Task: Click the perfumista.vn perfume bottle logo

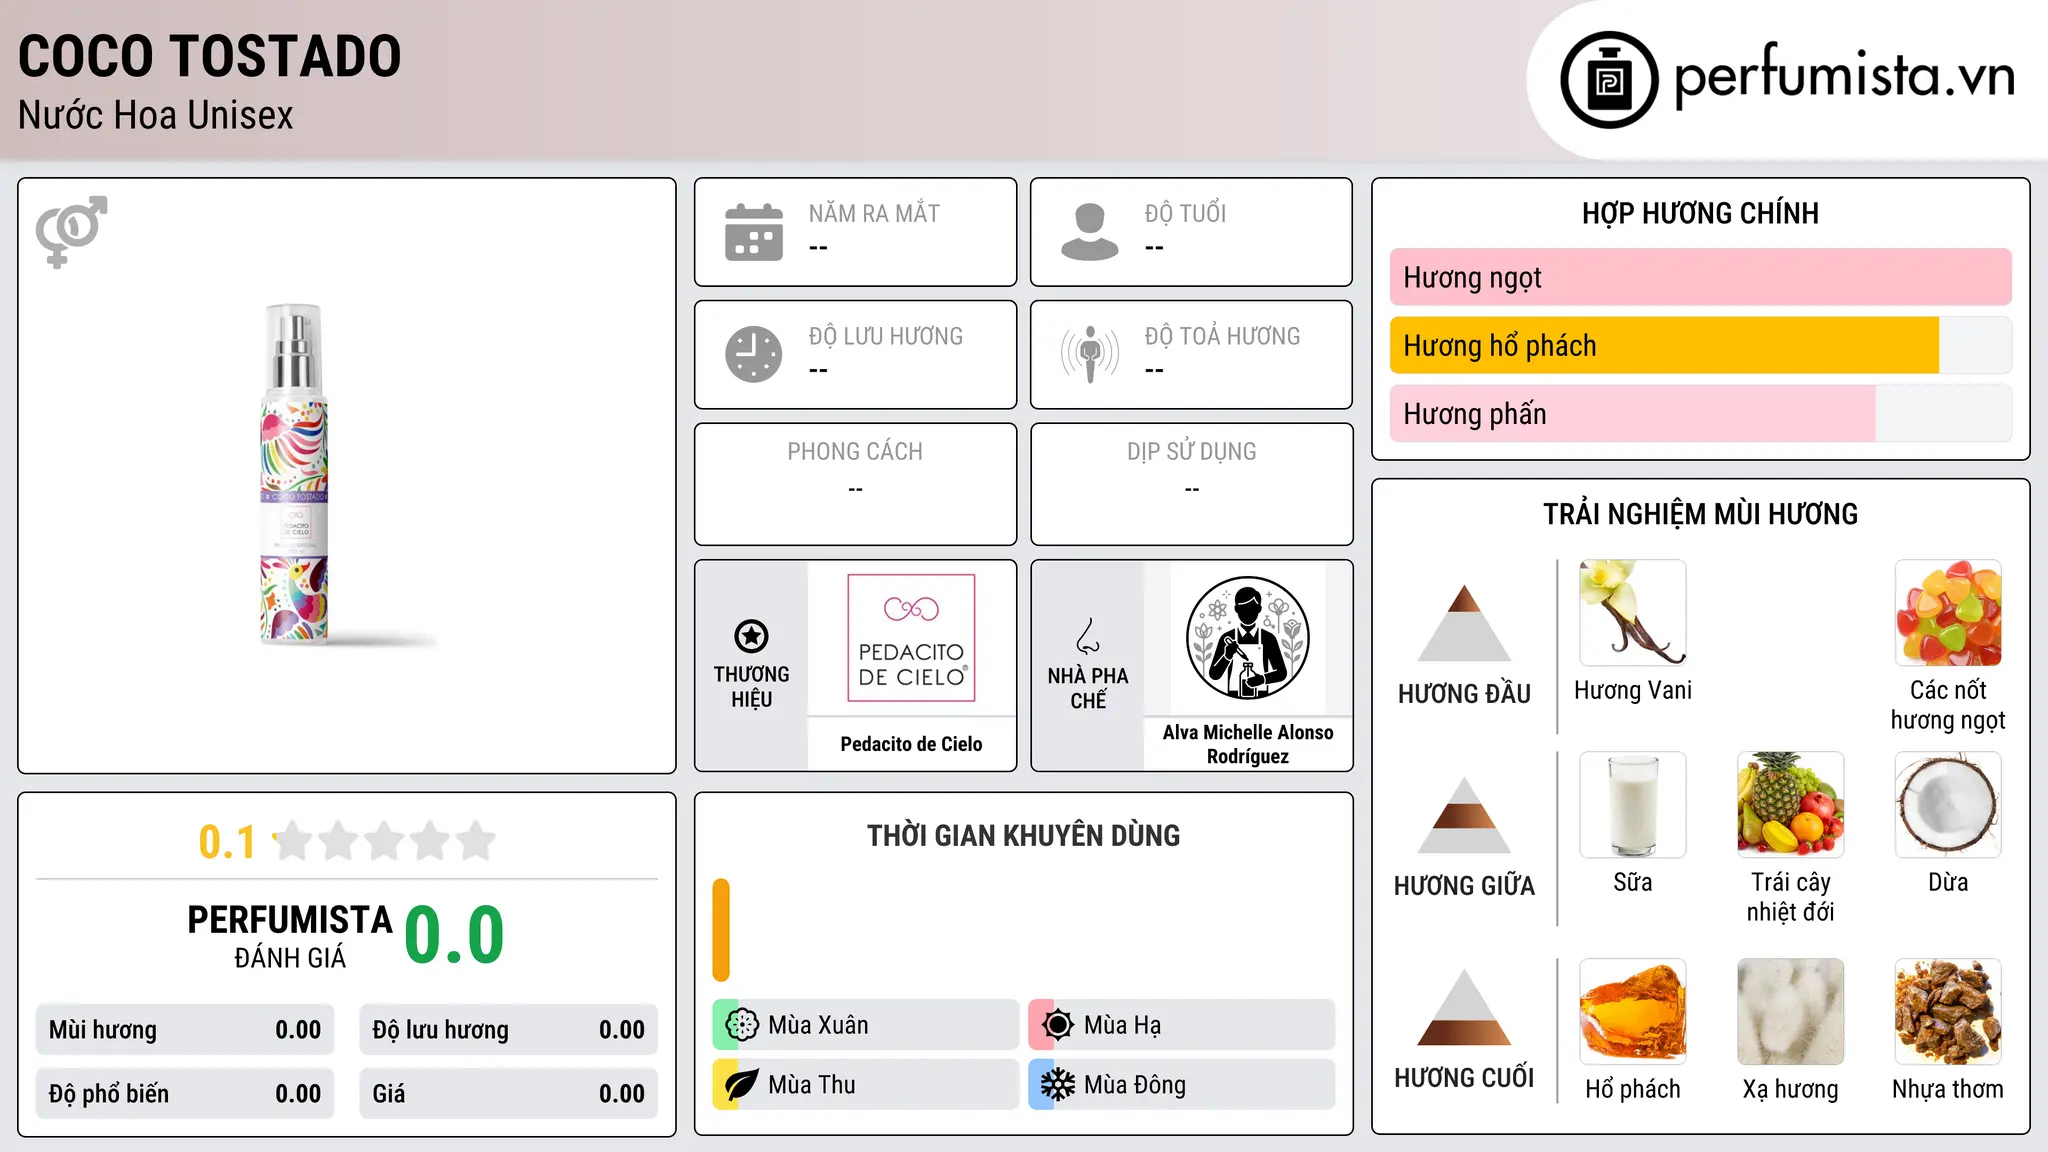Action: click(x=1609, y=80)
